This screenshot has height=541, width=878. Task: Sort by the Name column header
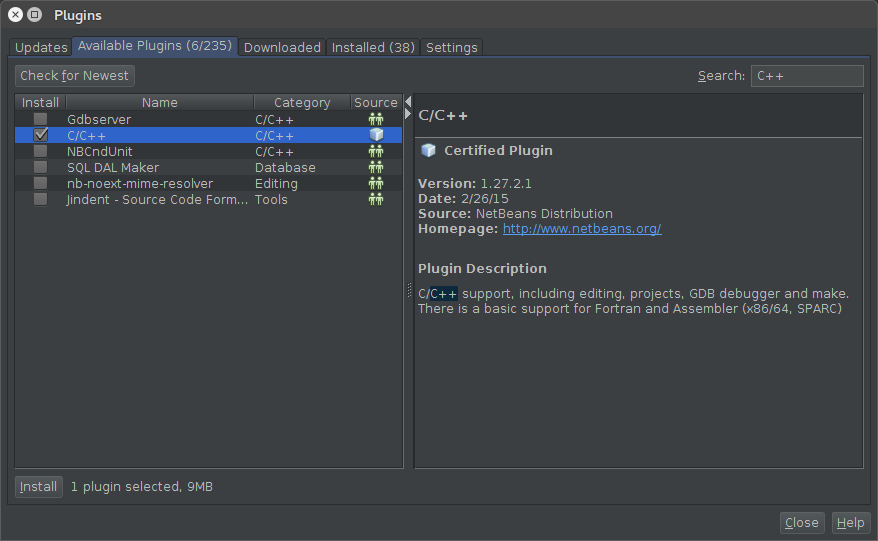coord(160,102)
